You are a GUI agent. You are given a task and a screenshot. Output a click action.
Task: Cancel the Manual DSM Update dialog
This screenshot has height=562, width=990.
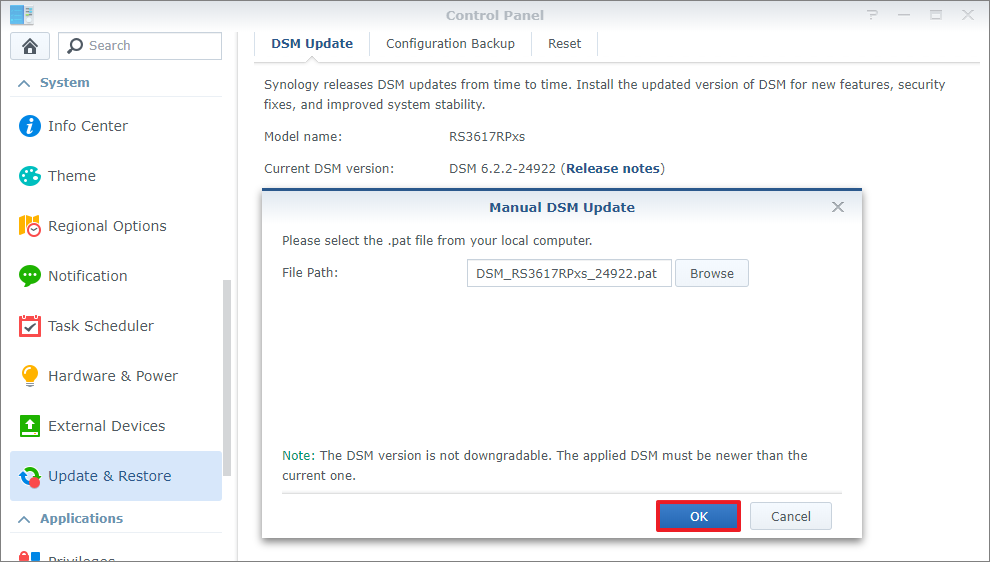point(790,516)
